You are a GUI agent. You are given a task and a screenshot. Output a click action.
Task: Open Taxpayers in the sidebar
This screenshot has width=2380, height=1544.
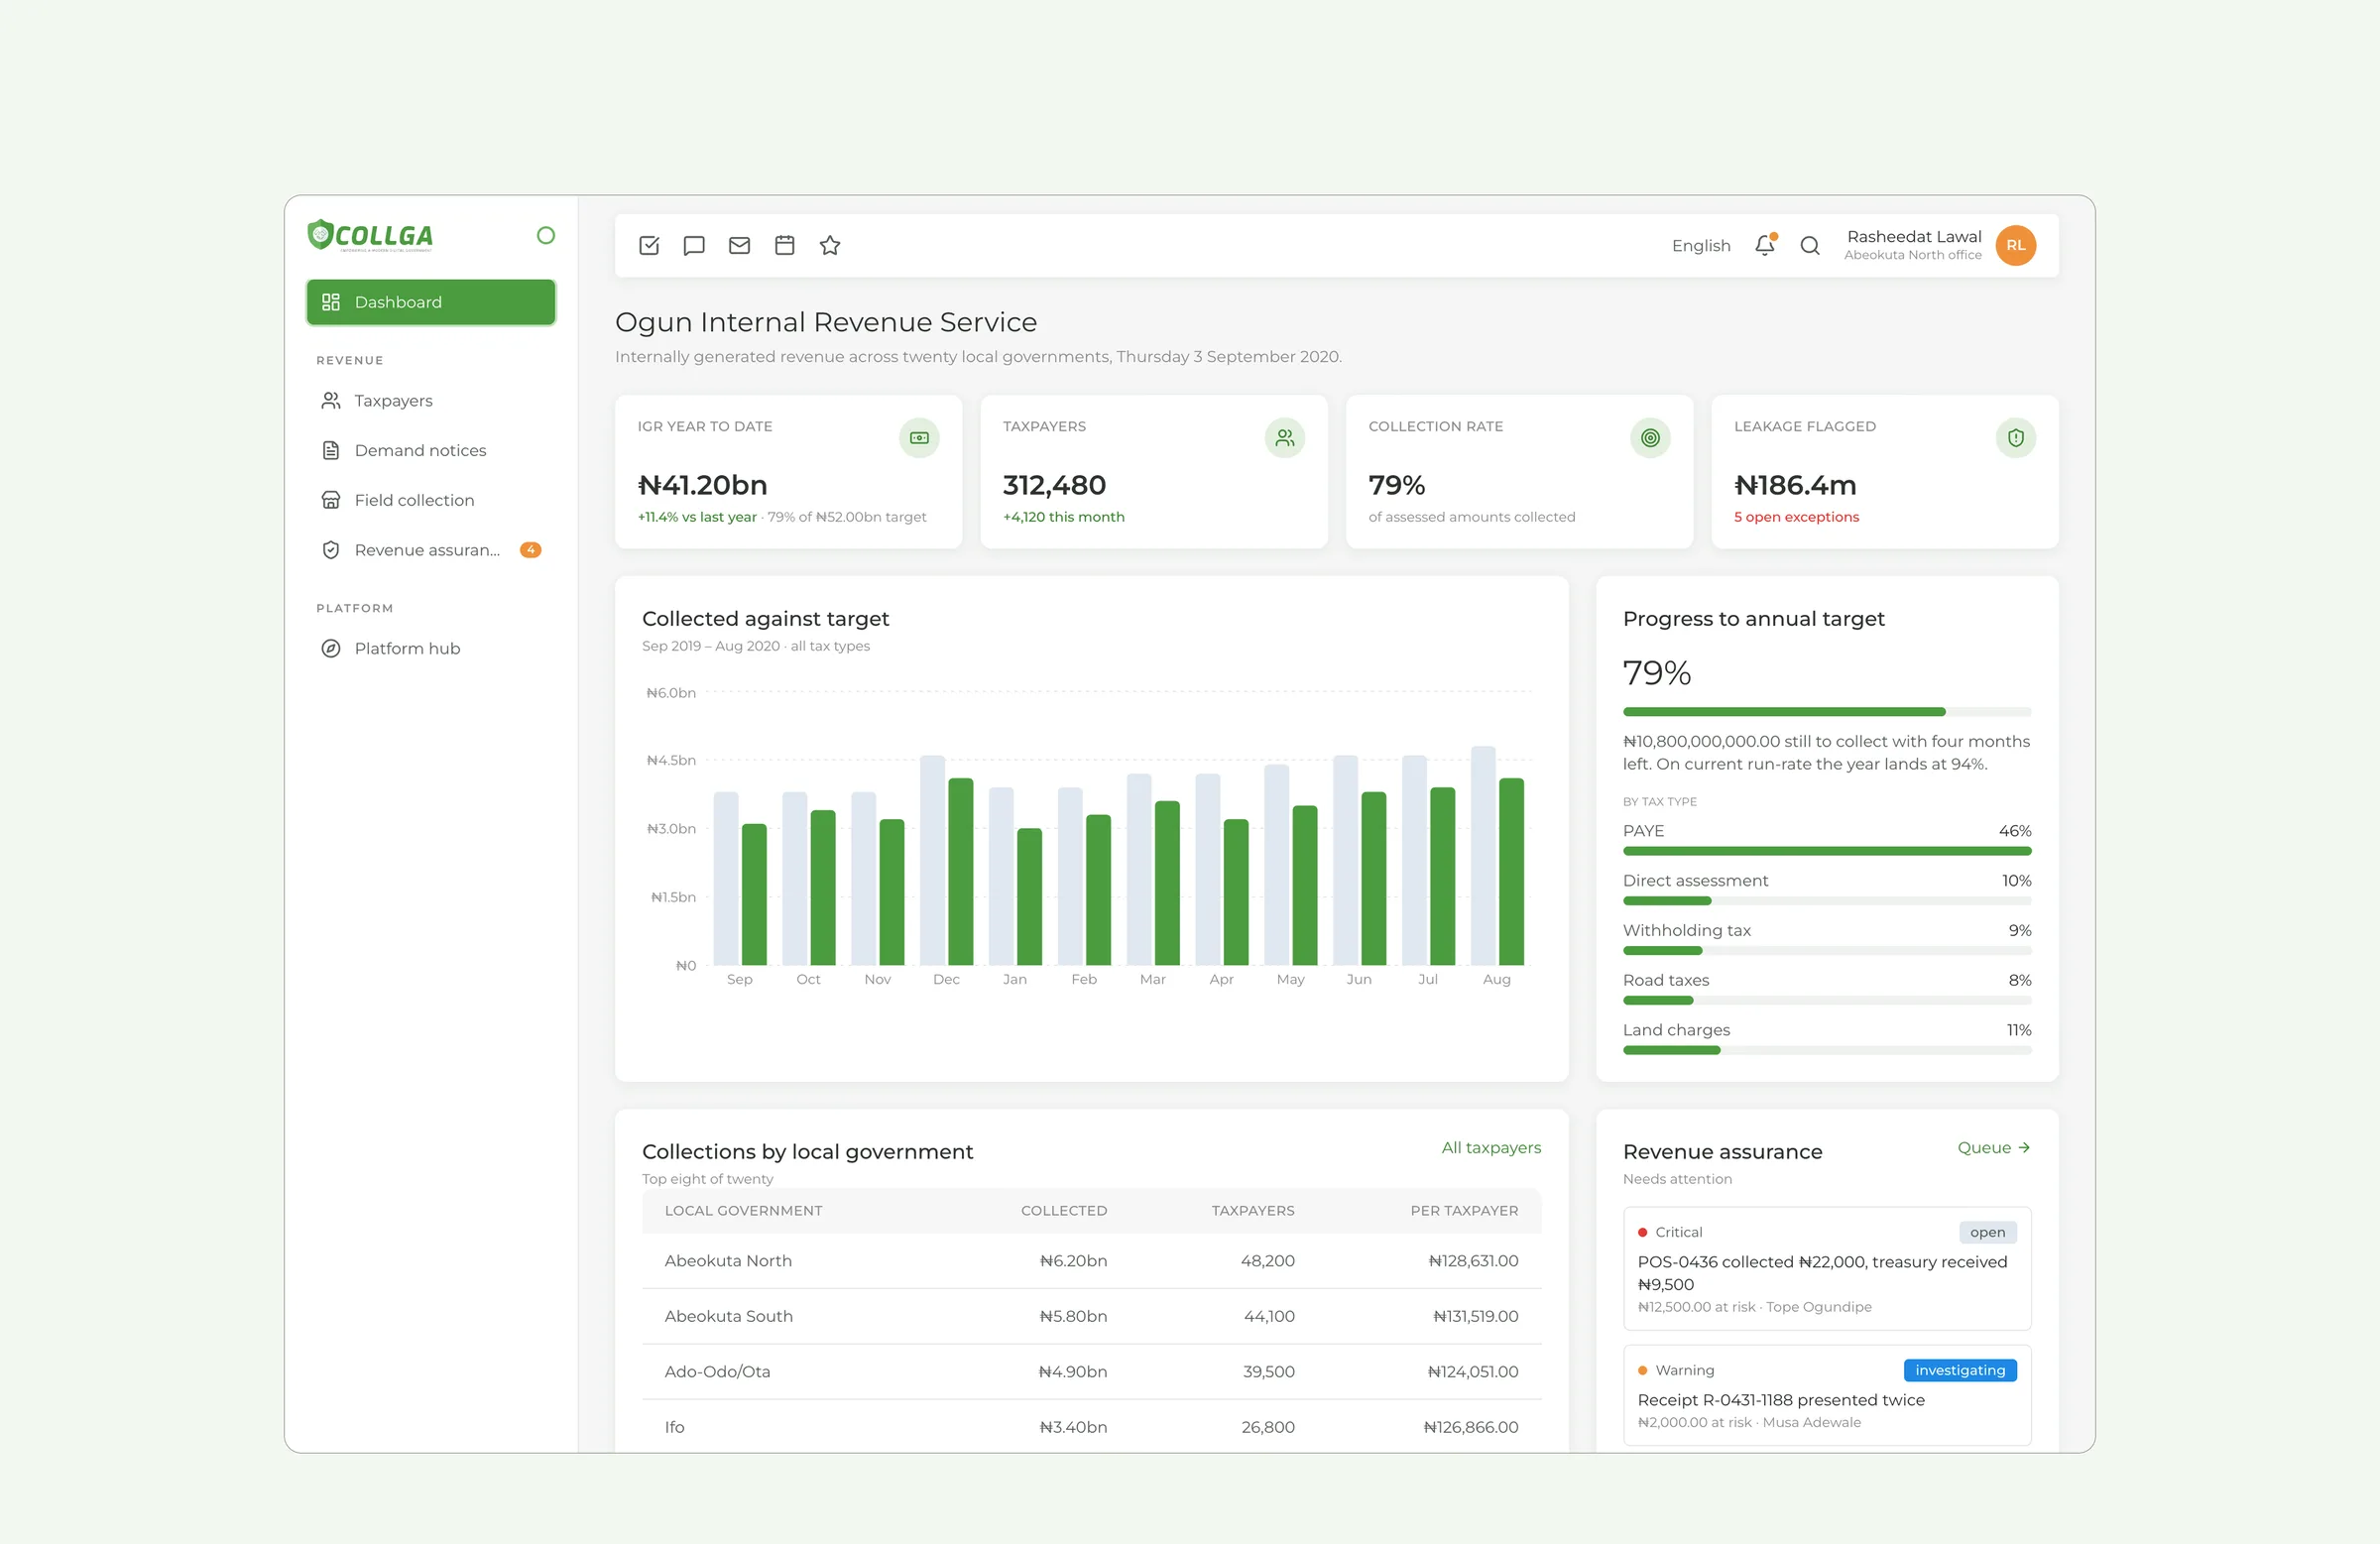tap(431, 400)
